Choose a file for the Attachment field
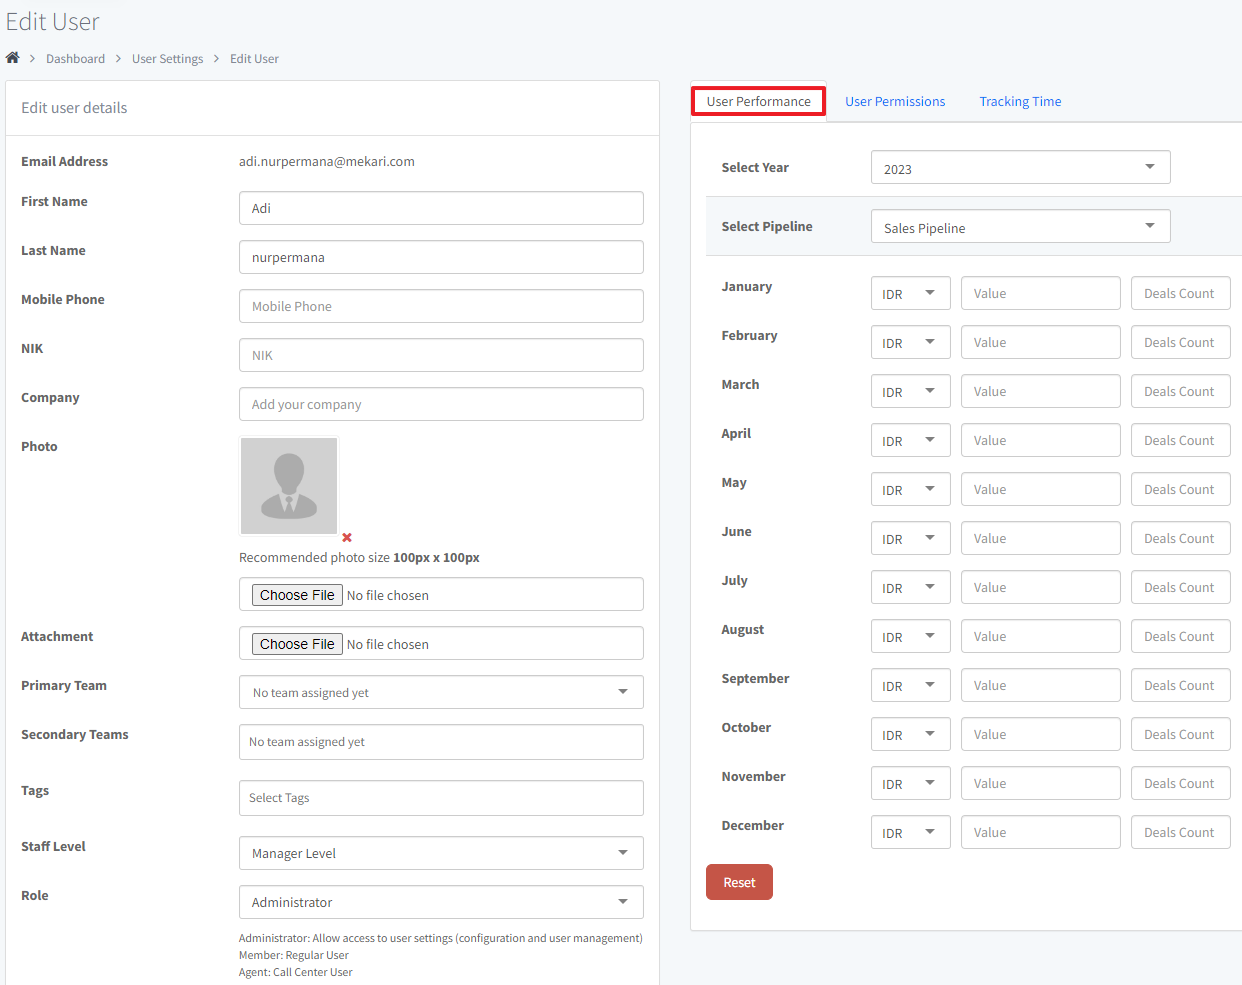This screenshot has width=1242, height=985. [296, 643]
